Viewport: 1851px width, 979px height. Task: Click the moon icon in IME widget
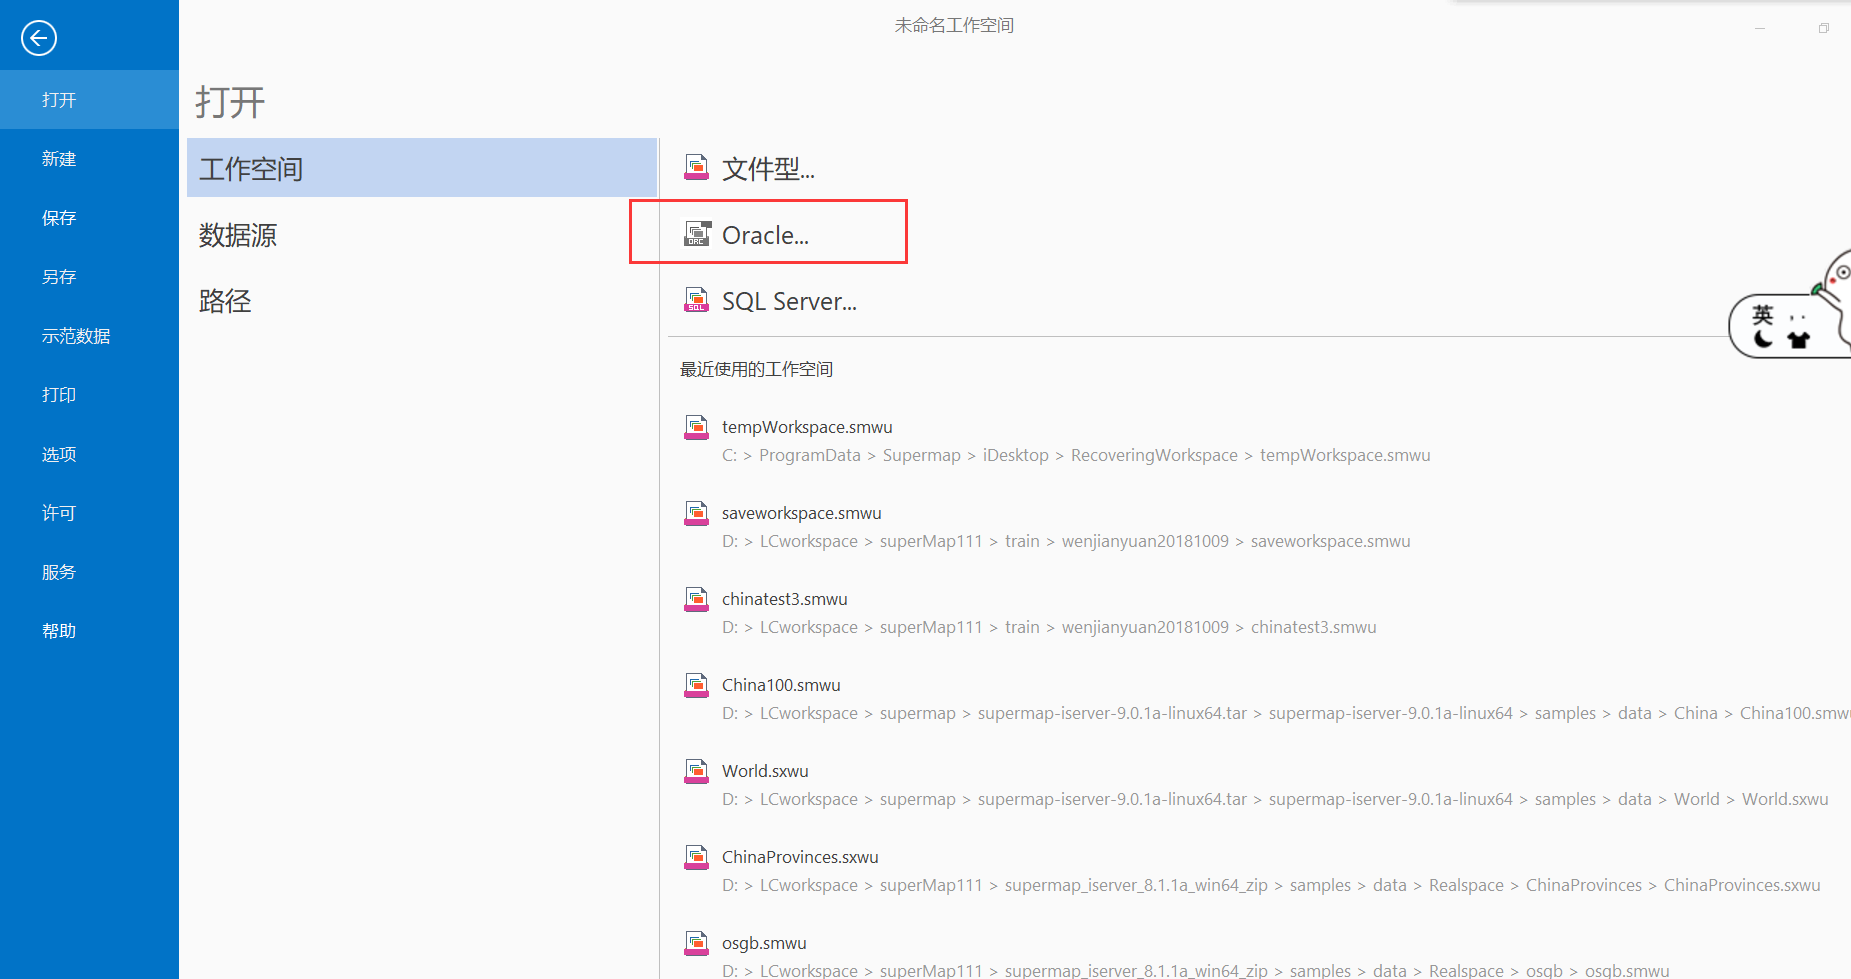click(x=1763, y=339)
